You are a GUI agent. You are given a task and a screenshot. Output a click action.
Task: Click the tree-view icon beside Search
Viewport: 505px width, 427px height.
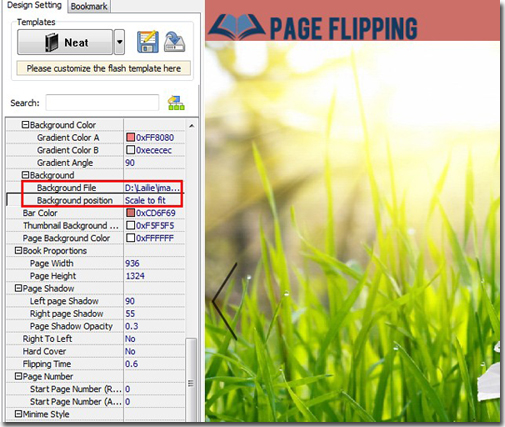pyautogui.click(x=176, y=103)
